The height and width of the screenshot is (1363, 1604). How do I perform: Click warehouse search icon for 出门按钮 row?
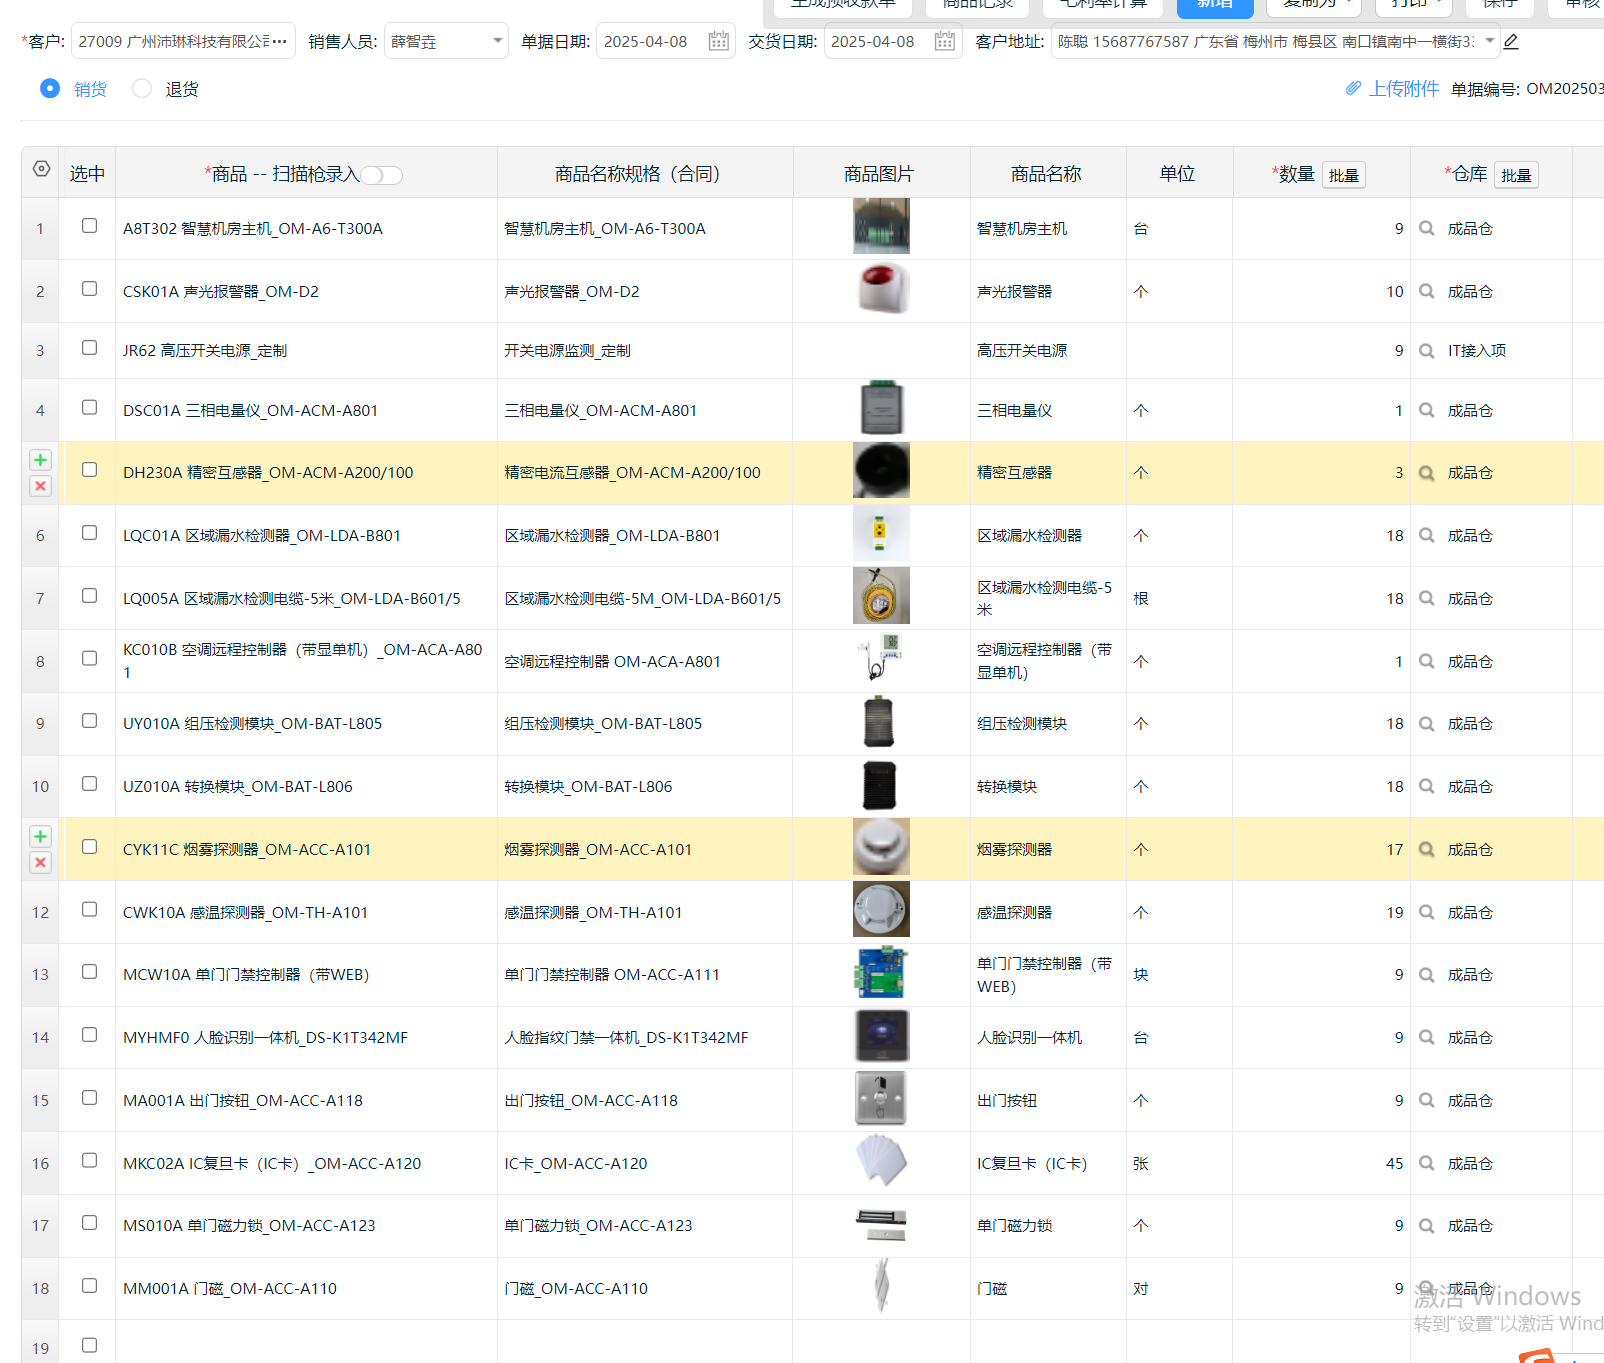click(x=1427, y=1100)
